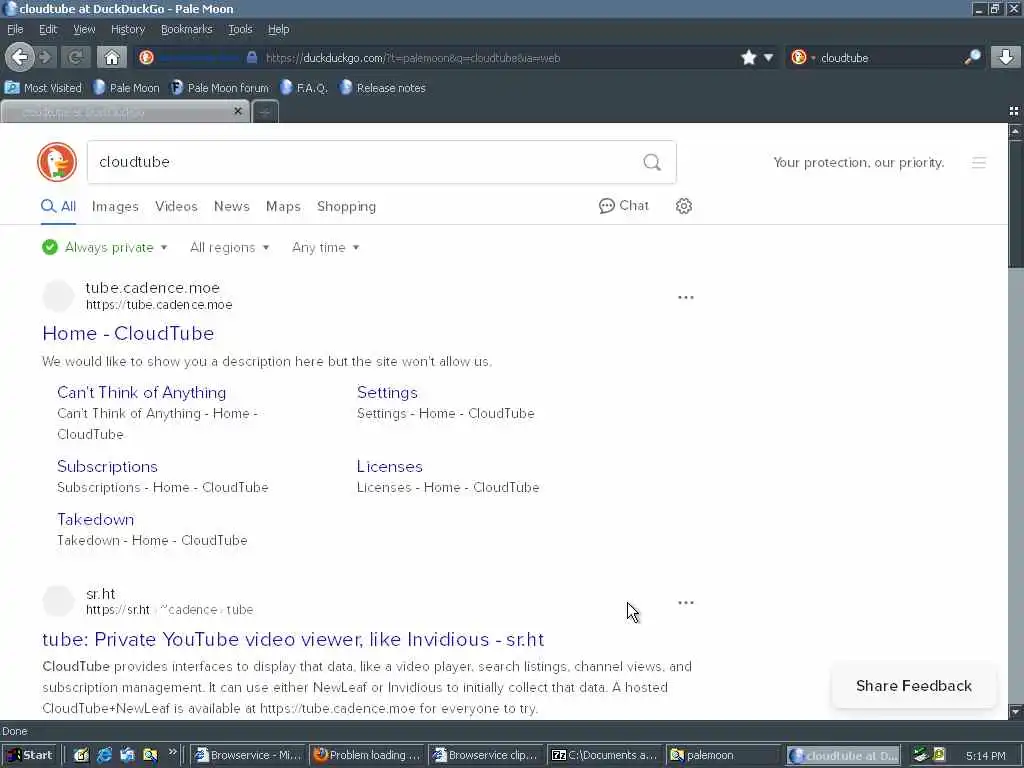Open the Pale Moon bookmark
Image resolution: width=1024 pixels, height=768 pixels.
point(127,88)
